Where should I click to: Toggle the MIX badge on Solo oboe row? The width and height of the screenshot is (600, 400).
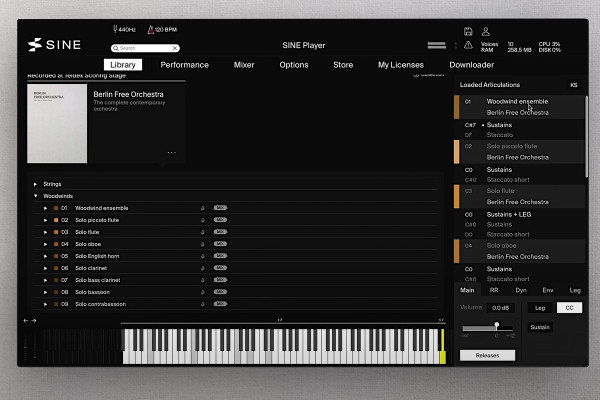(x=220, y=244)
